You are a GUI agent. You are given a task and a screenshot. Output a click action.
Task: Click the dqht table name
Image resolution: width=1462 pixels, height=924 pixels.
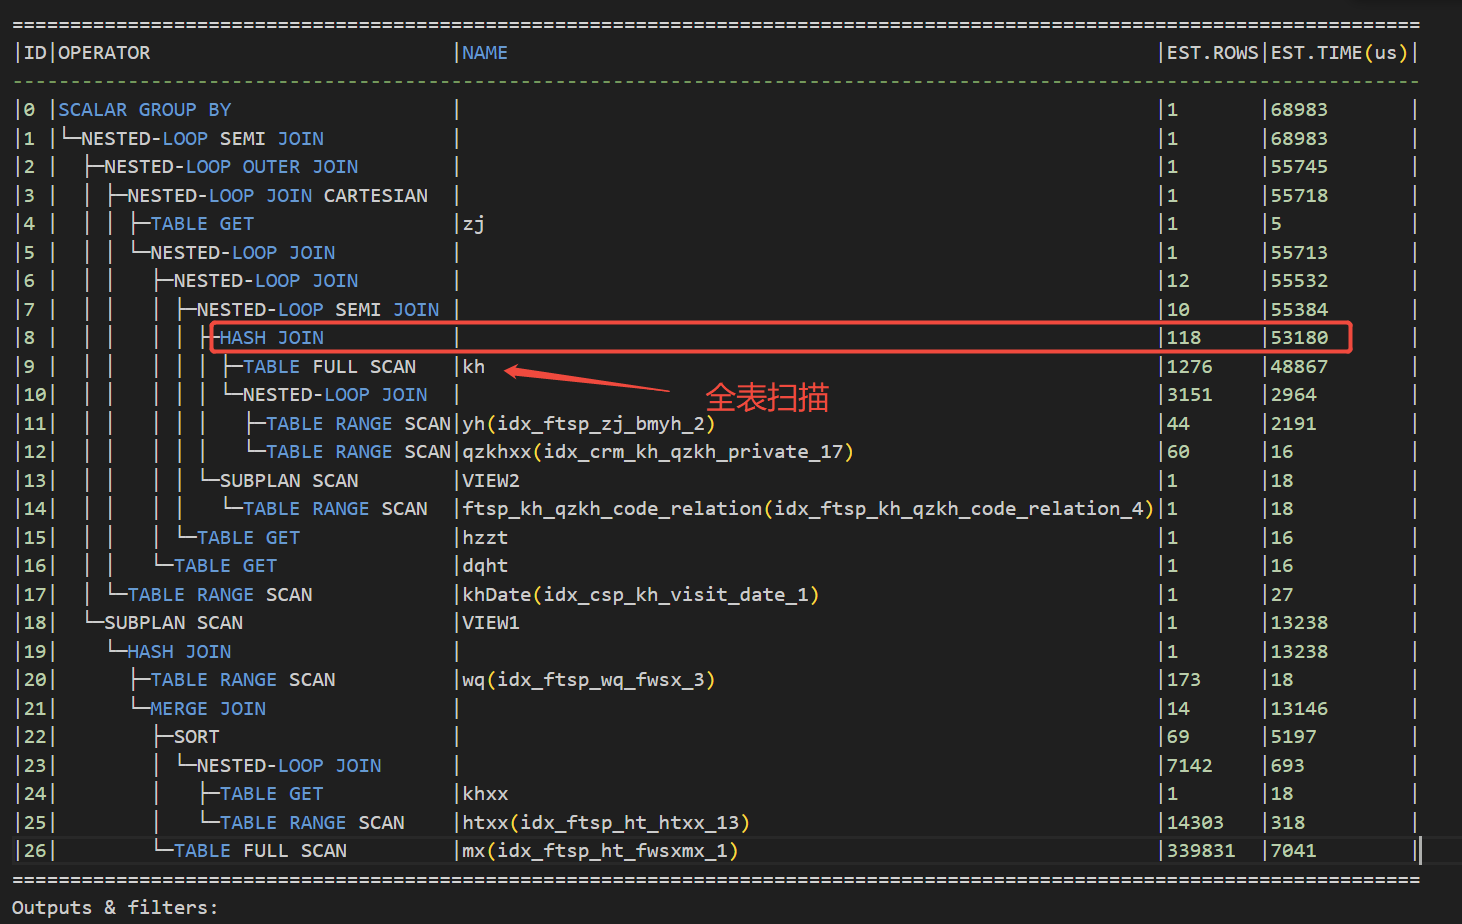click(x=485, y=566)
